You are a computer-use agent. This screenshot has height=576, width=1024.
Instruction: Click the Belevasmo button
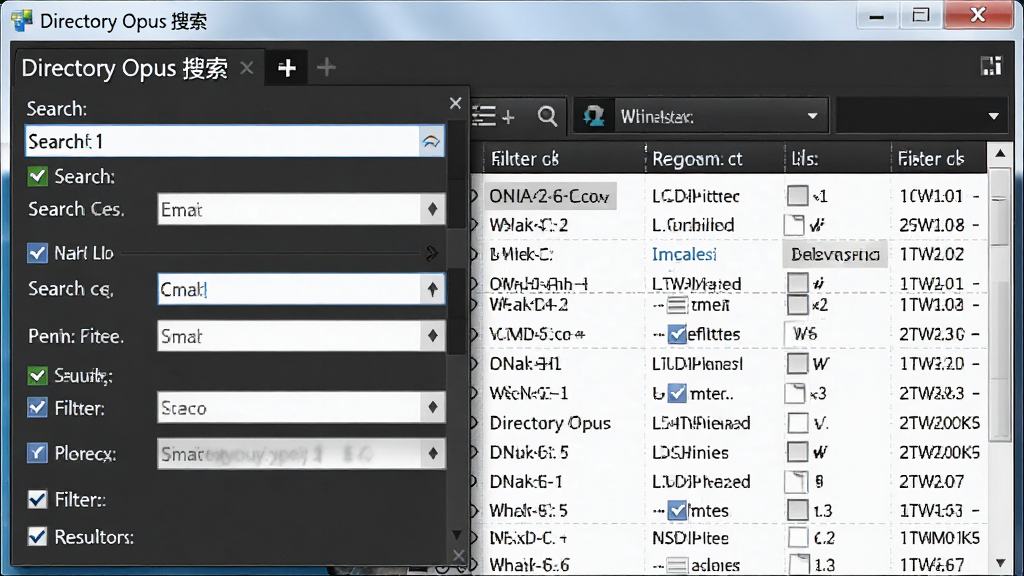tap(835, 254)
